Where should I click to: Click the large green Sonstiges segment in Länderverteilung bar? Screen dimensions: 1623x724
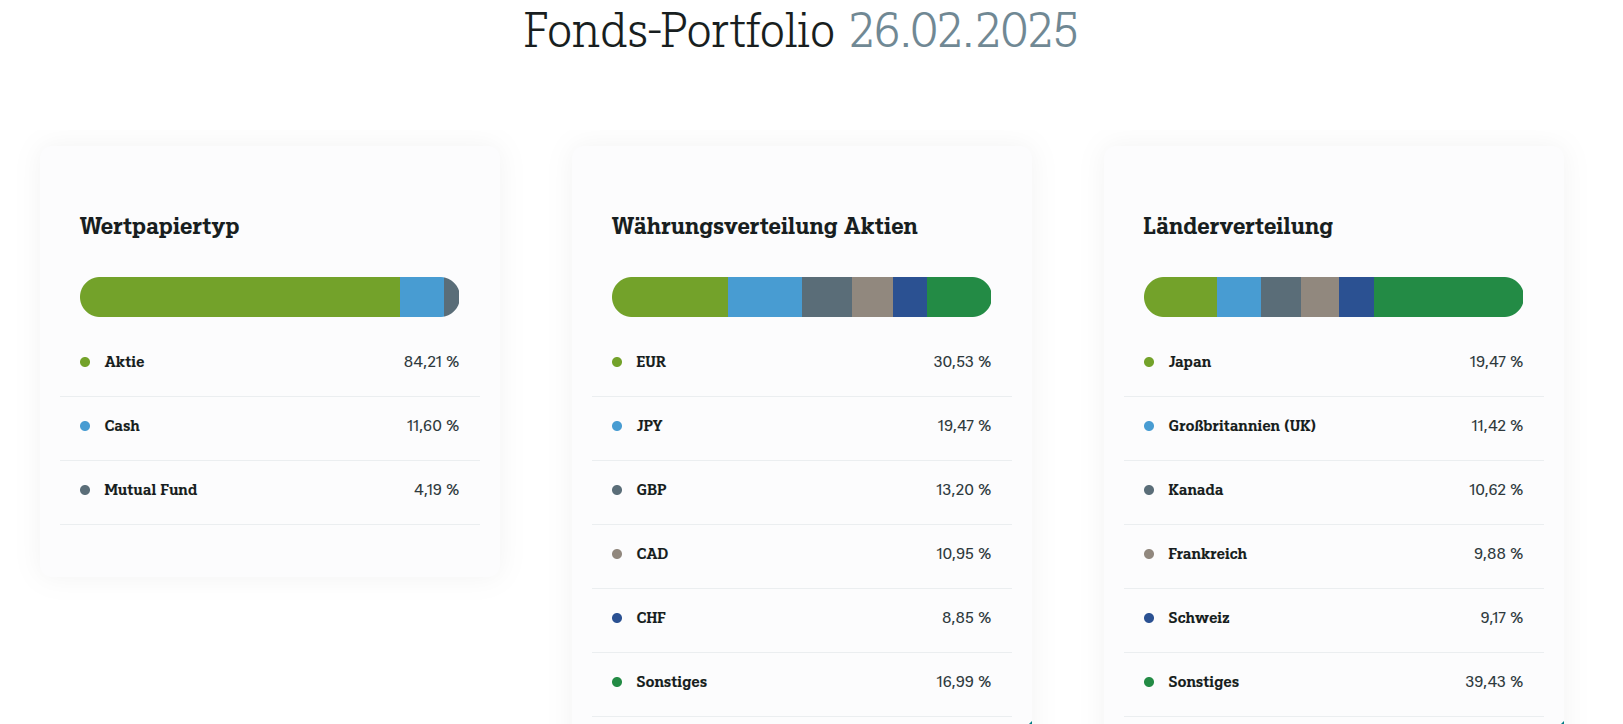[x=1447, y=297]
